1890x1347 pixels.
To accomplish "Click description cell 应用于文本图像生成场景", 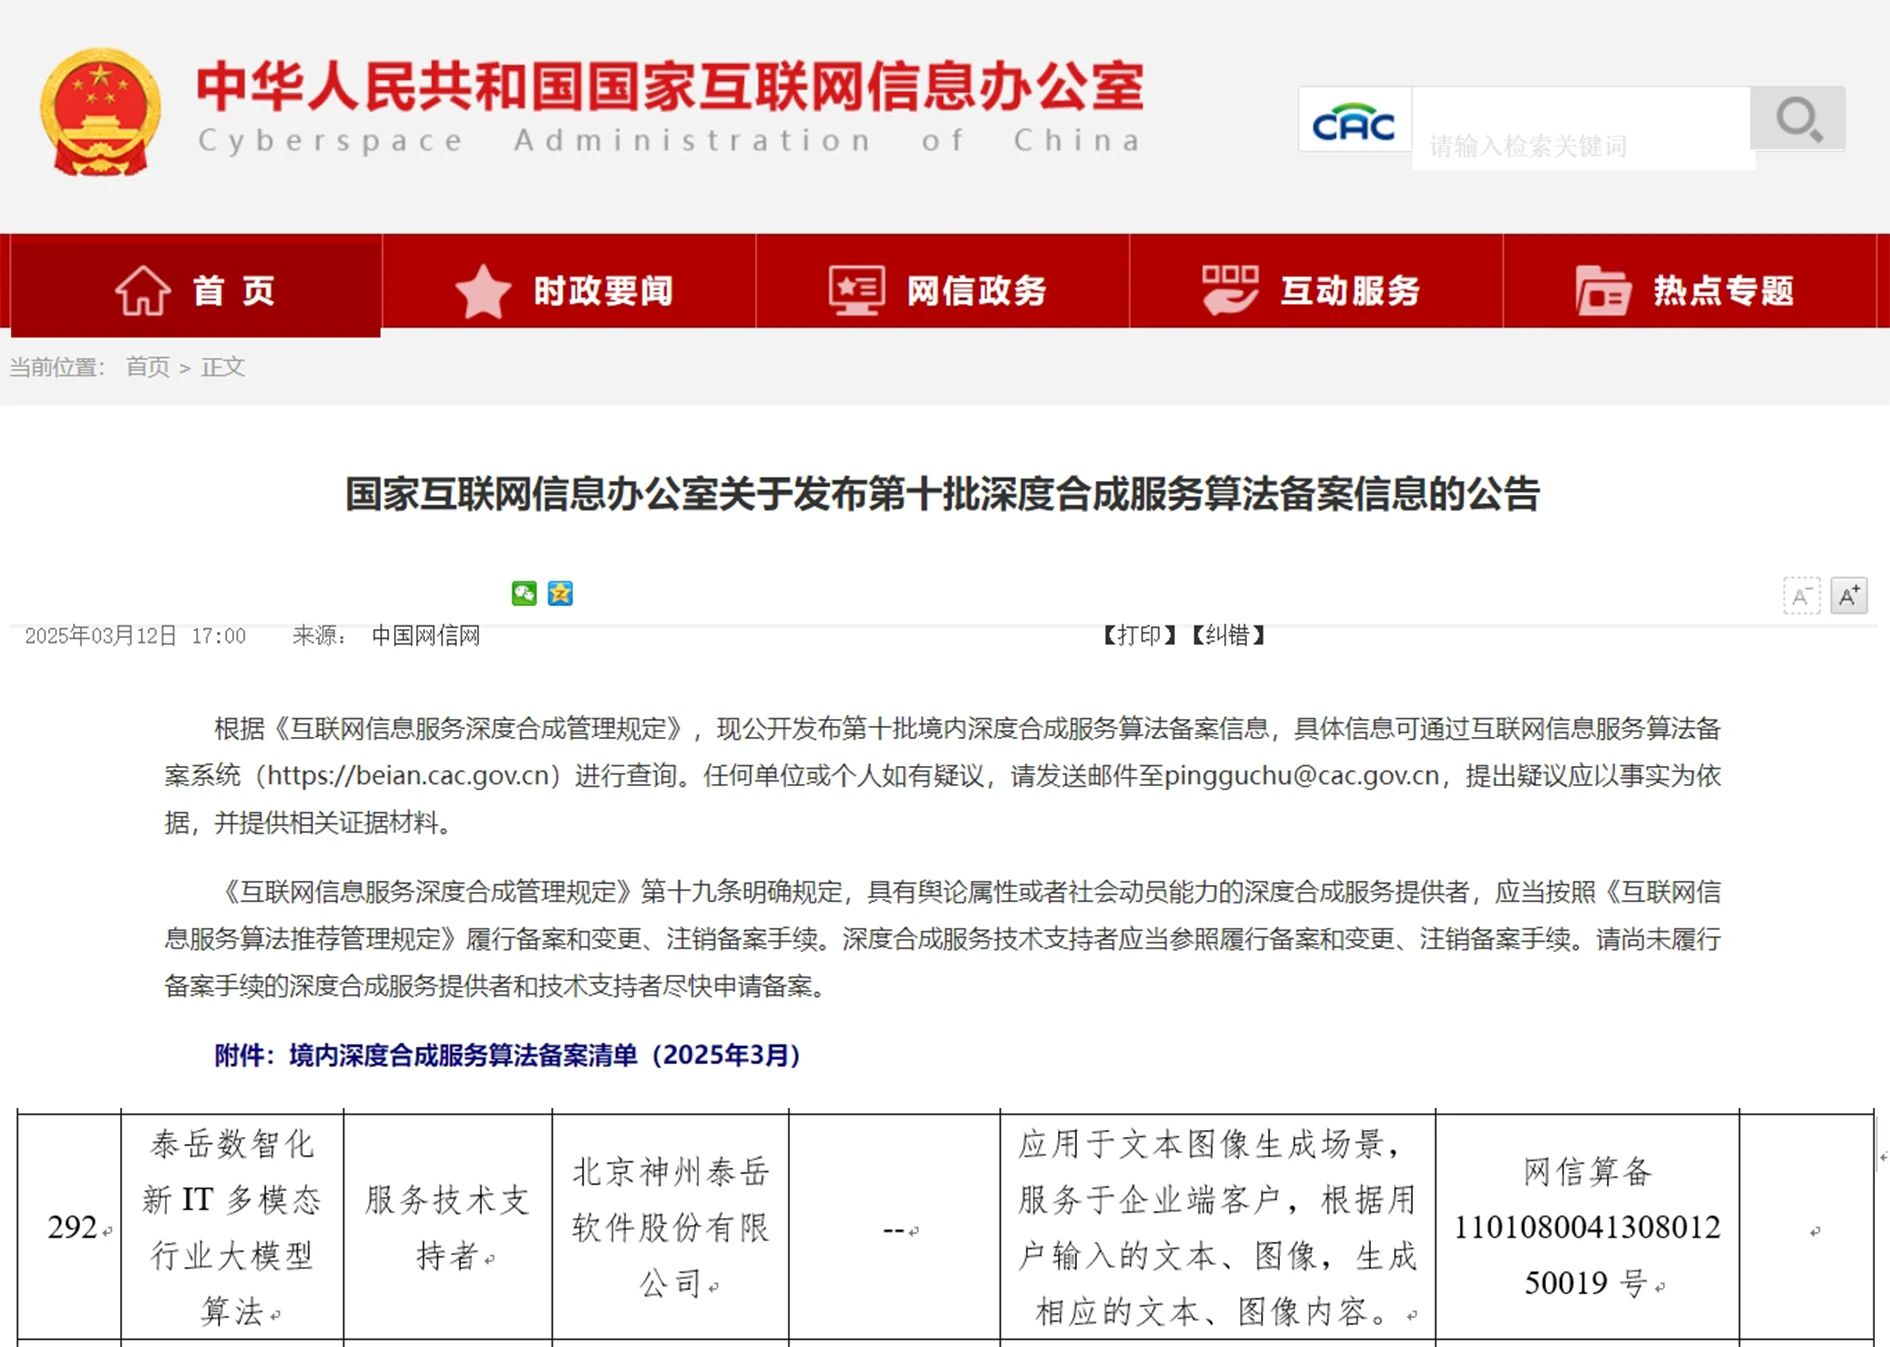I will [1217, 1227].
